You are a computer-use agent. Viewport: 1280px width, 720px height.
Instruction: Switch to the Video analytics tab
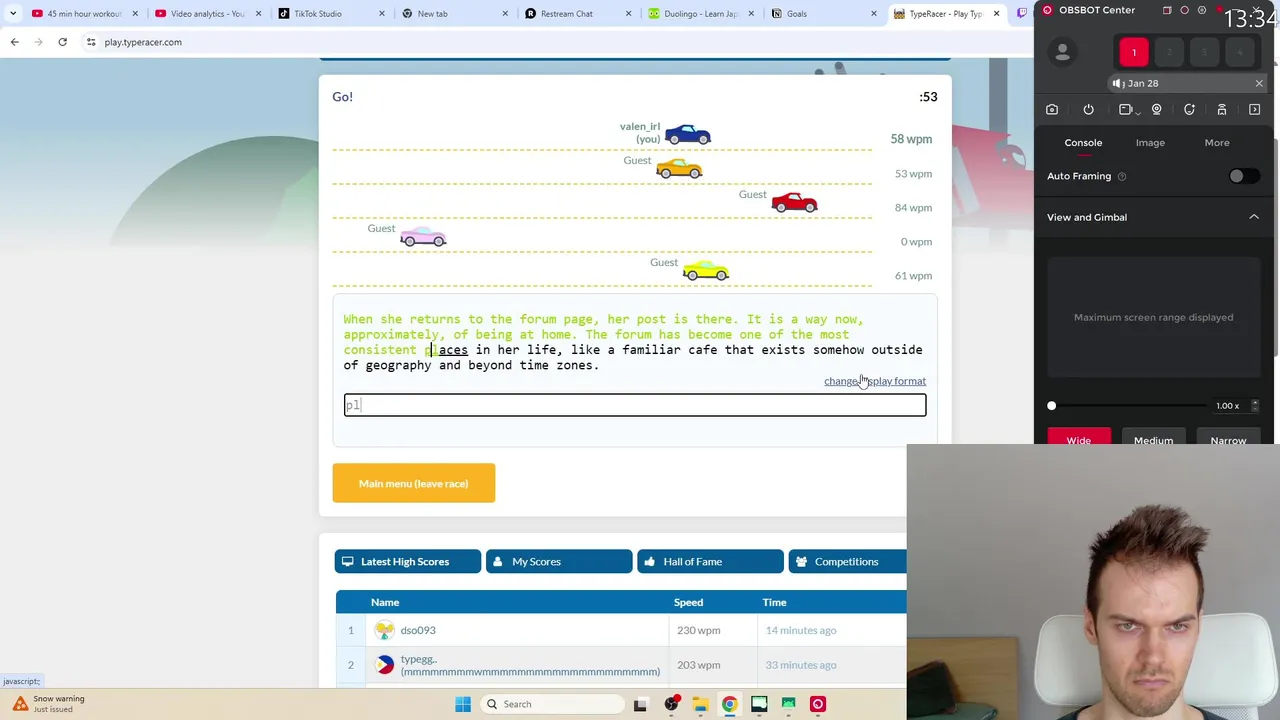point(207,14)
